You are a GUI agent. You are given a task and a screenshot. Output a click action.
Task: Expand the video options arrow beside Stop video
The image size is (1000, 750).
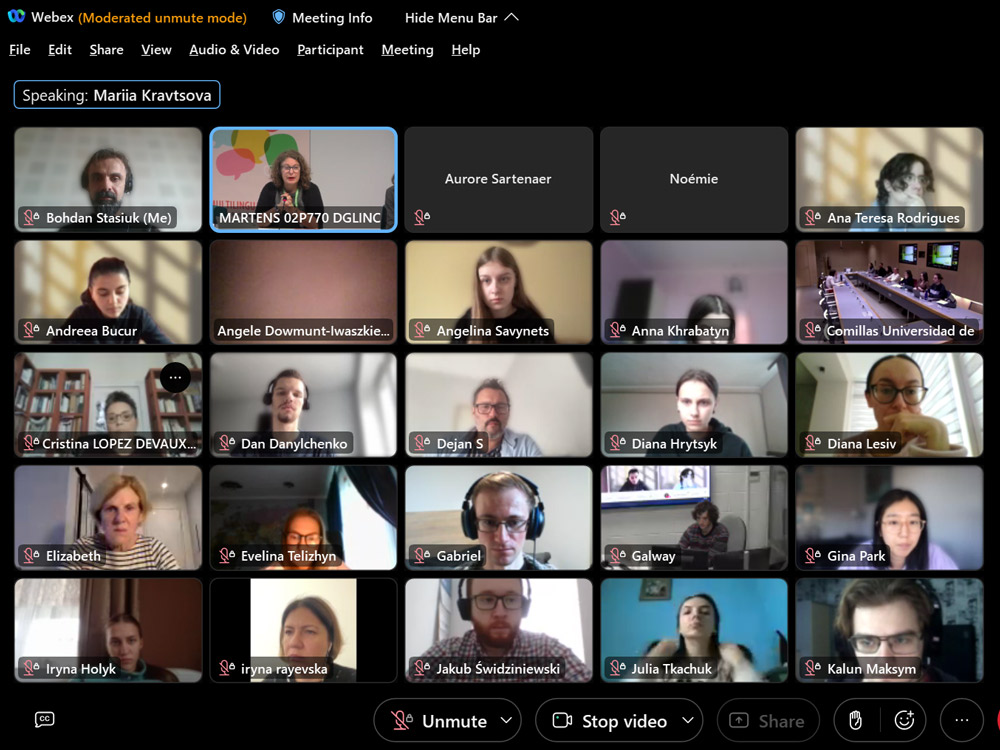coord(687,720)
